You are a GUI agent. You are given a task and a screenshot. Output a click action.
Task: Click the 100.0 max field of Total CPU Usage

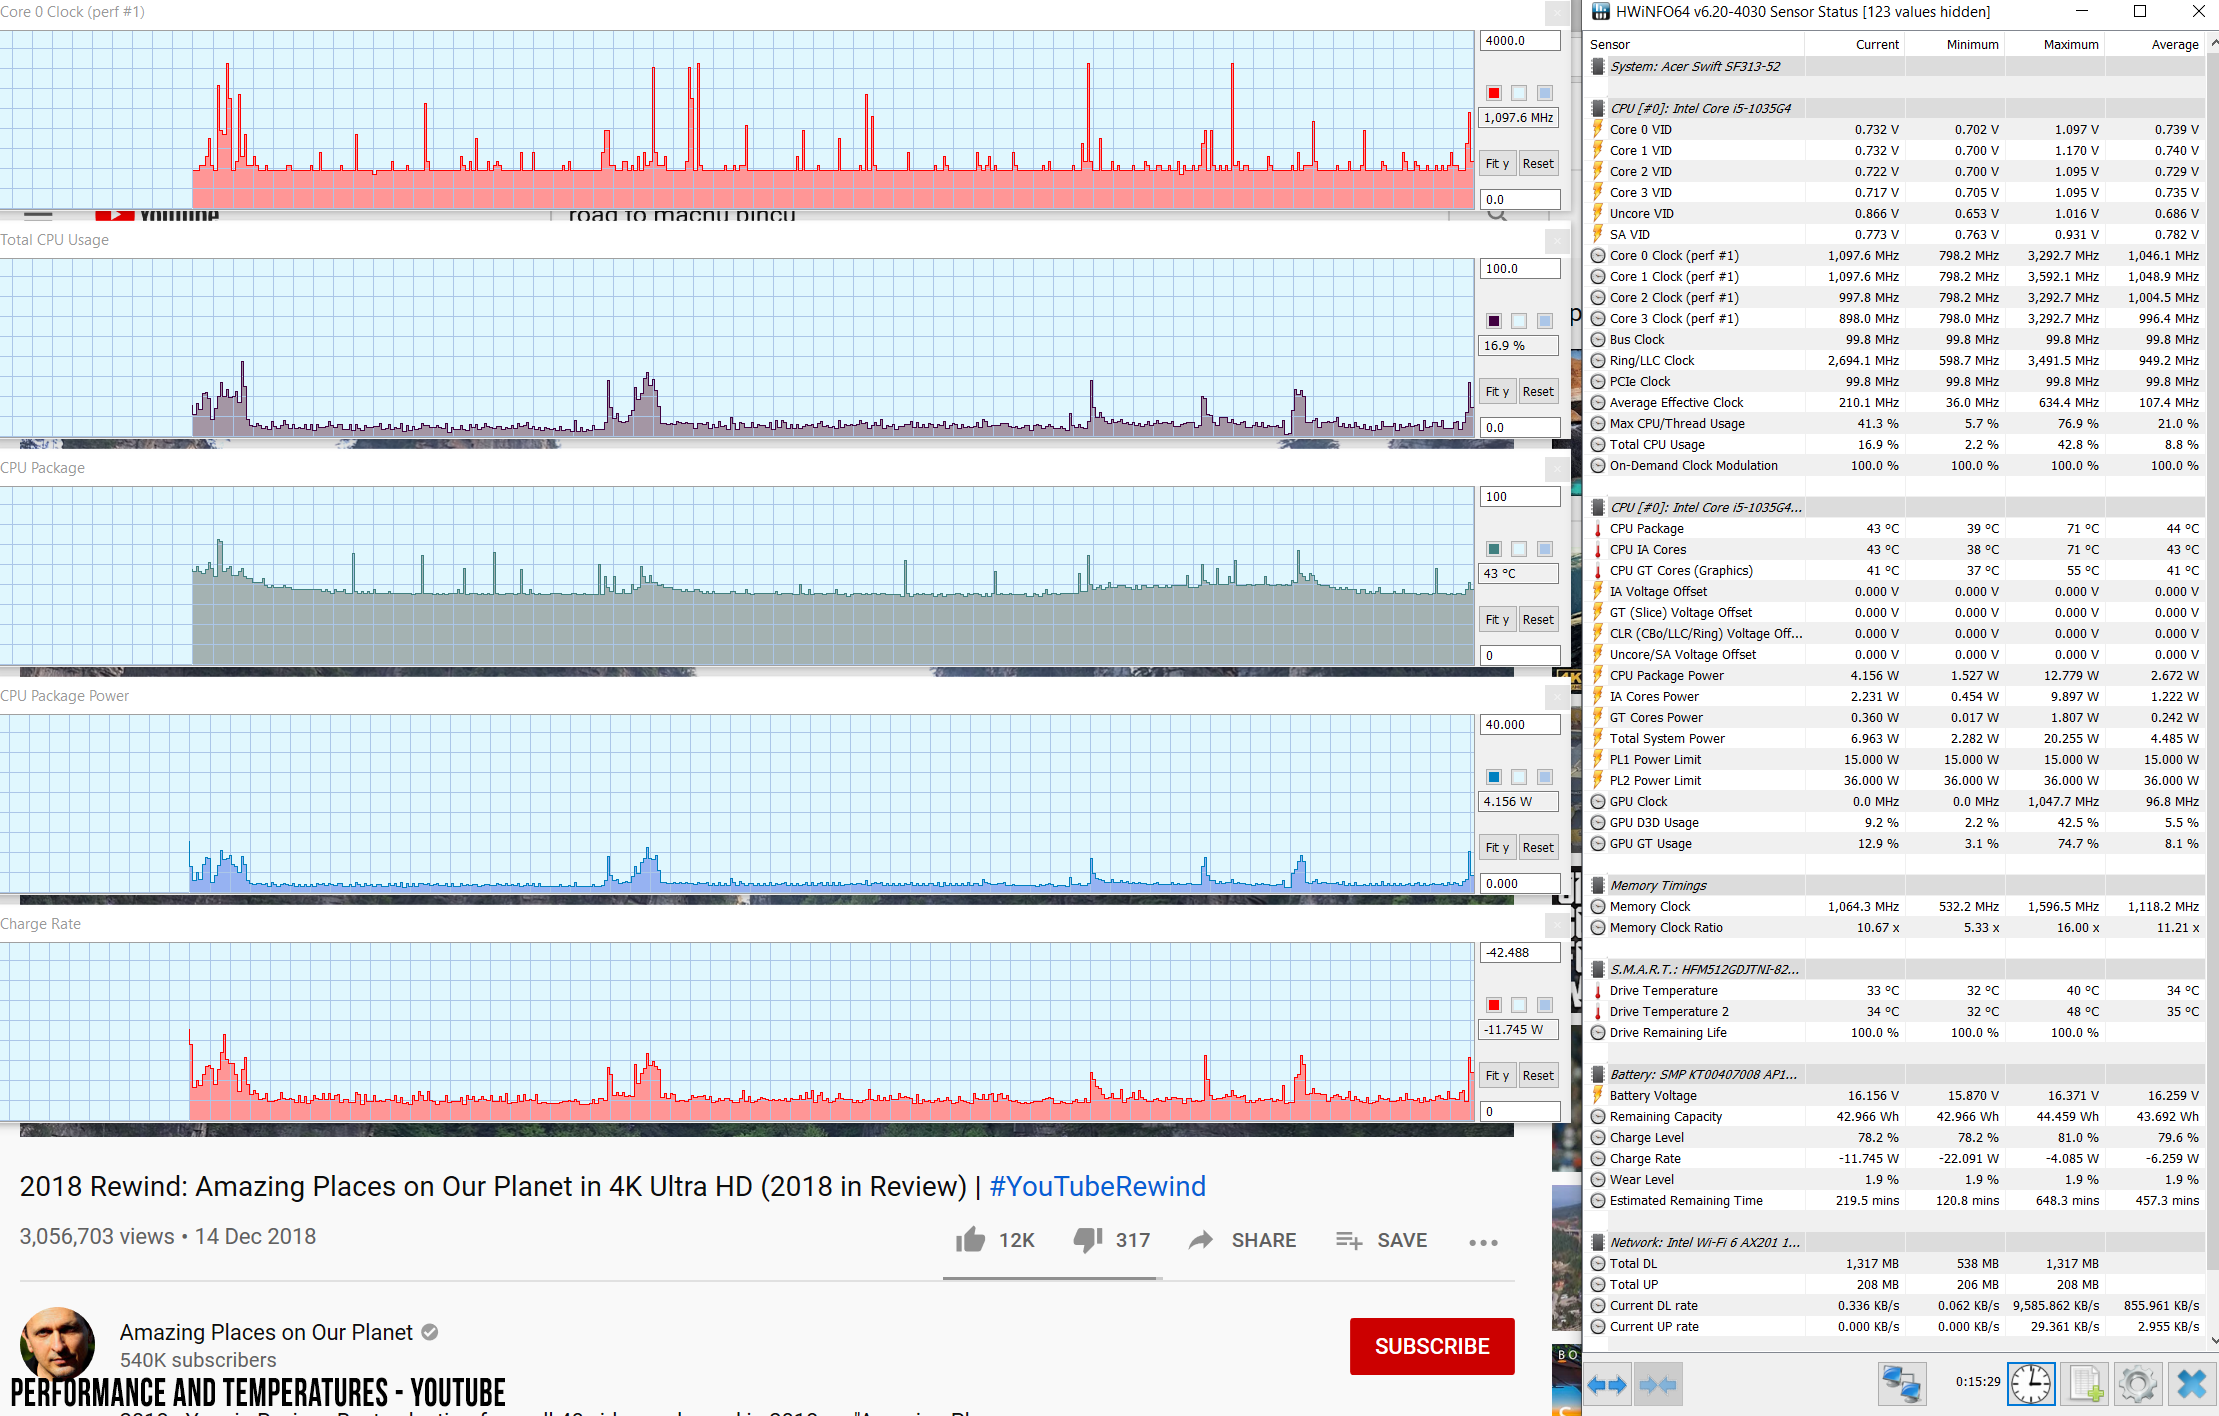1520,269
